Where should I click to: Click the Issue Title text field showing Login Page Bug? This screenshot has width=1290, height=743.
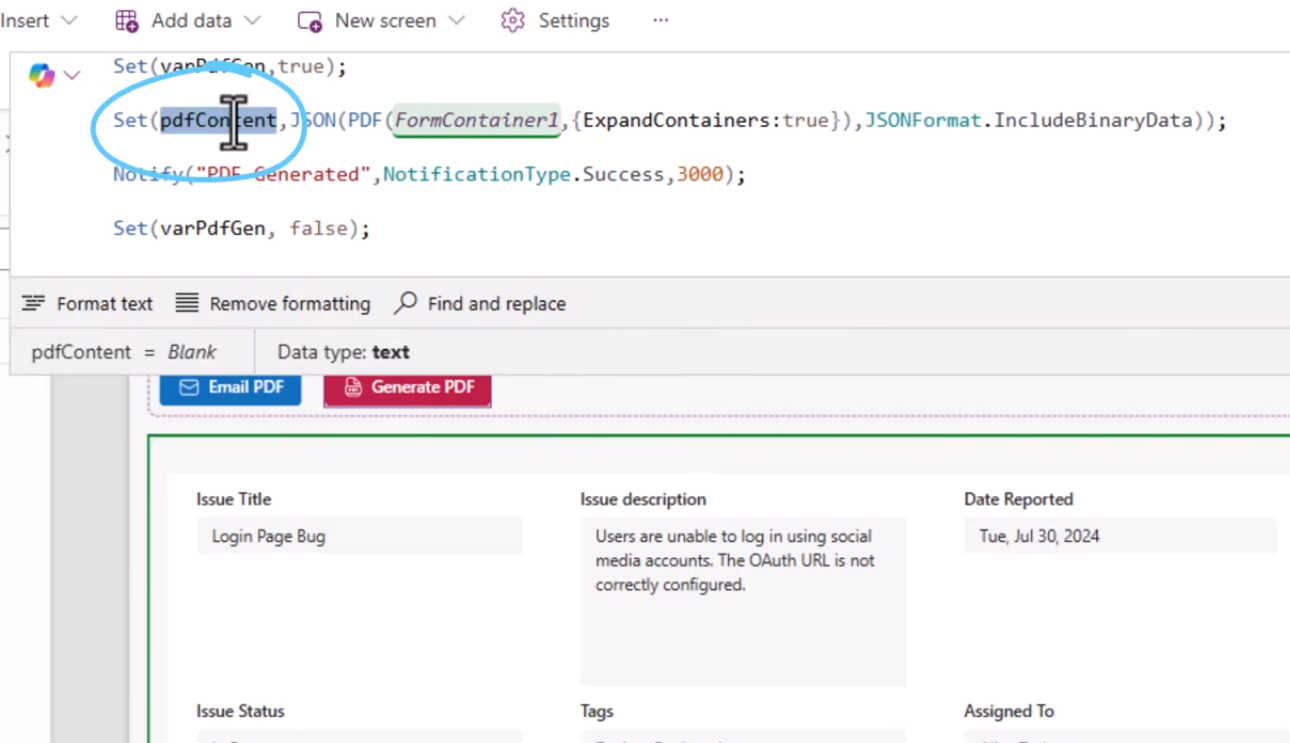[x=359, y=536]
